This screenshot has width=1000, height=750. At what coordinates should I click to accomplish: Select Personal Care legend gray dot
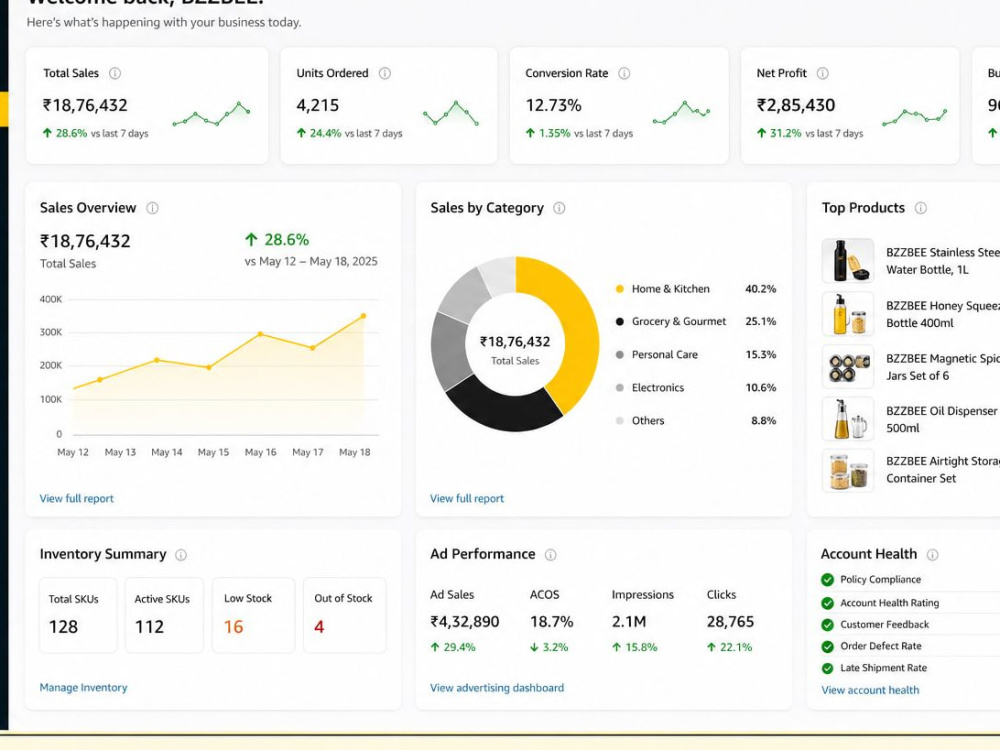click(x=619, y=355)
